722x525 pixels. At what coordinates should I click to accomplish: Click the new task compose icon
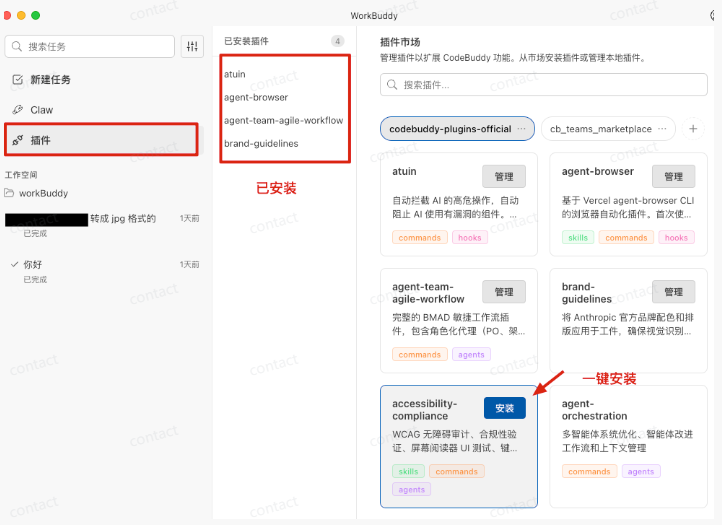(17, 80)
